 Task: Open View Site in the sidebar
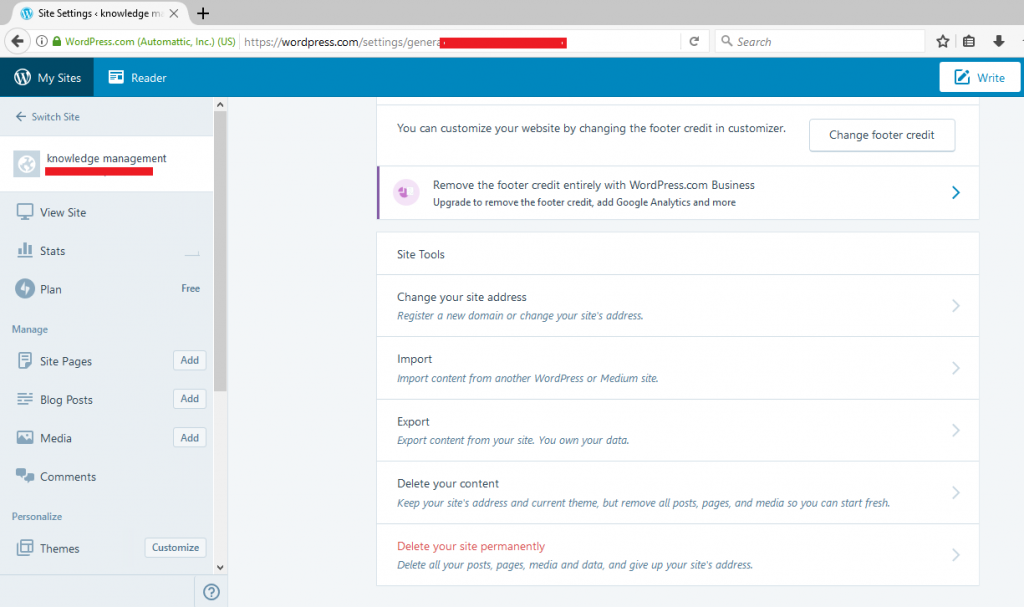click(106, 212)
